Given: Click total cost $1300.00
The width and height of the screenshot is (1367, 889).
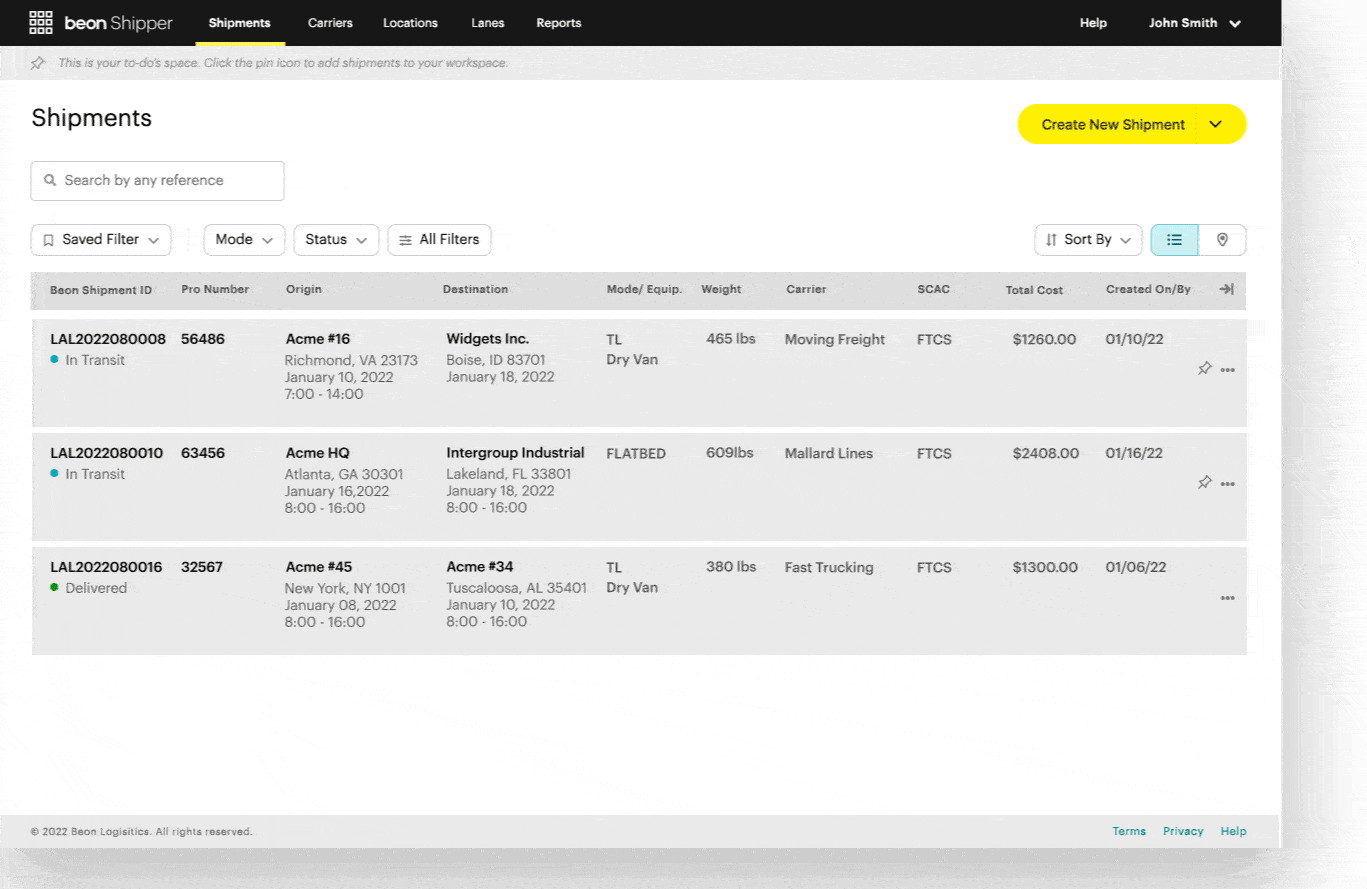Looking at the screenshot, I should point(1045,567).
